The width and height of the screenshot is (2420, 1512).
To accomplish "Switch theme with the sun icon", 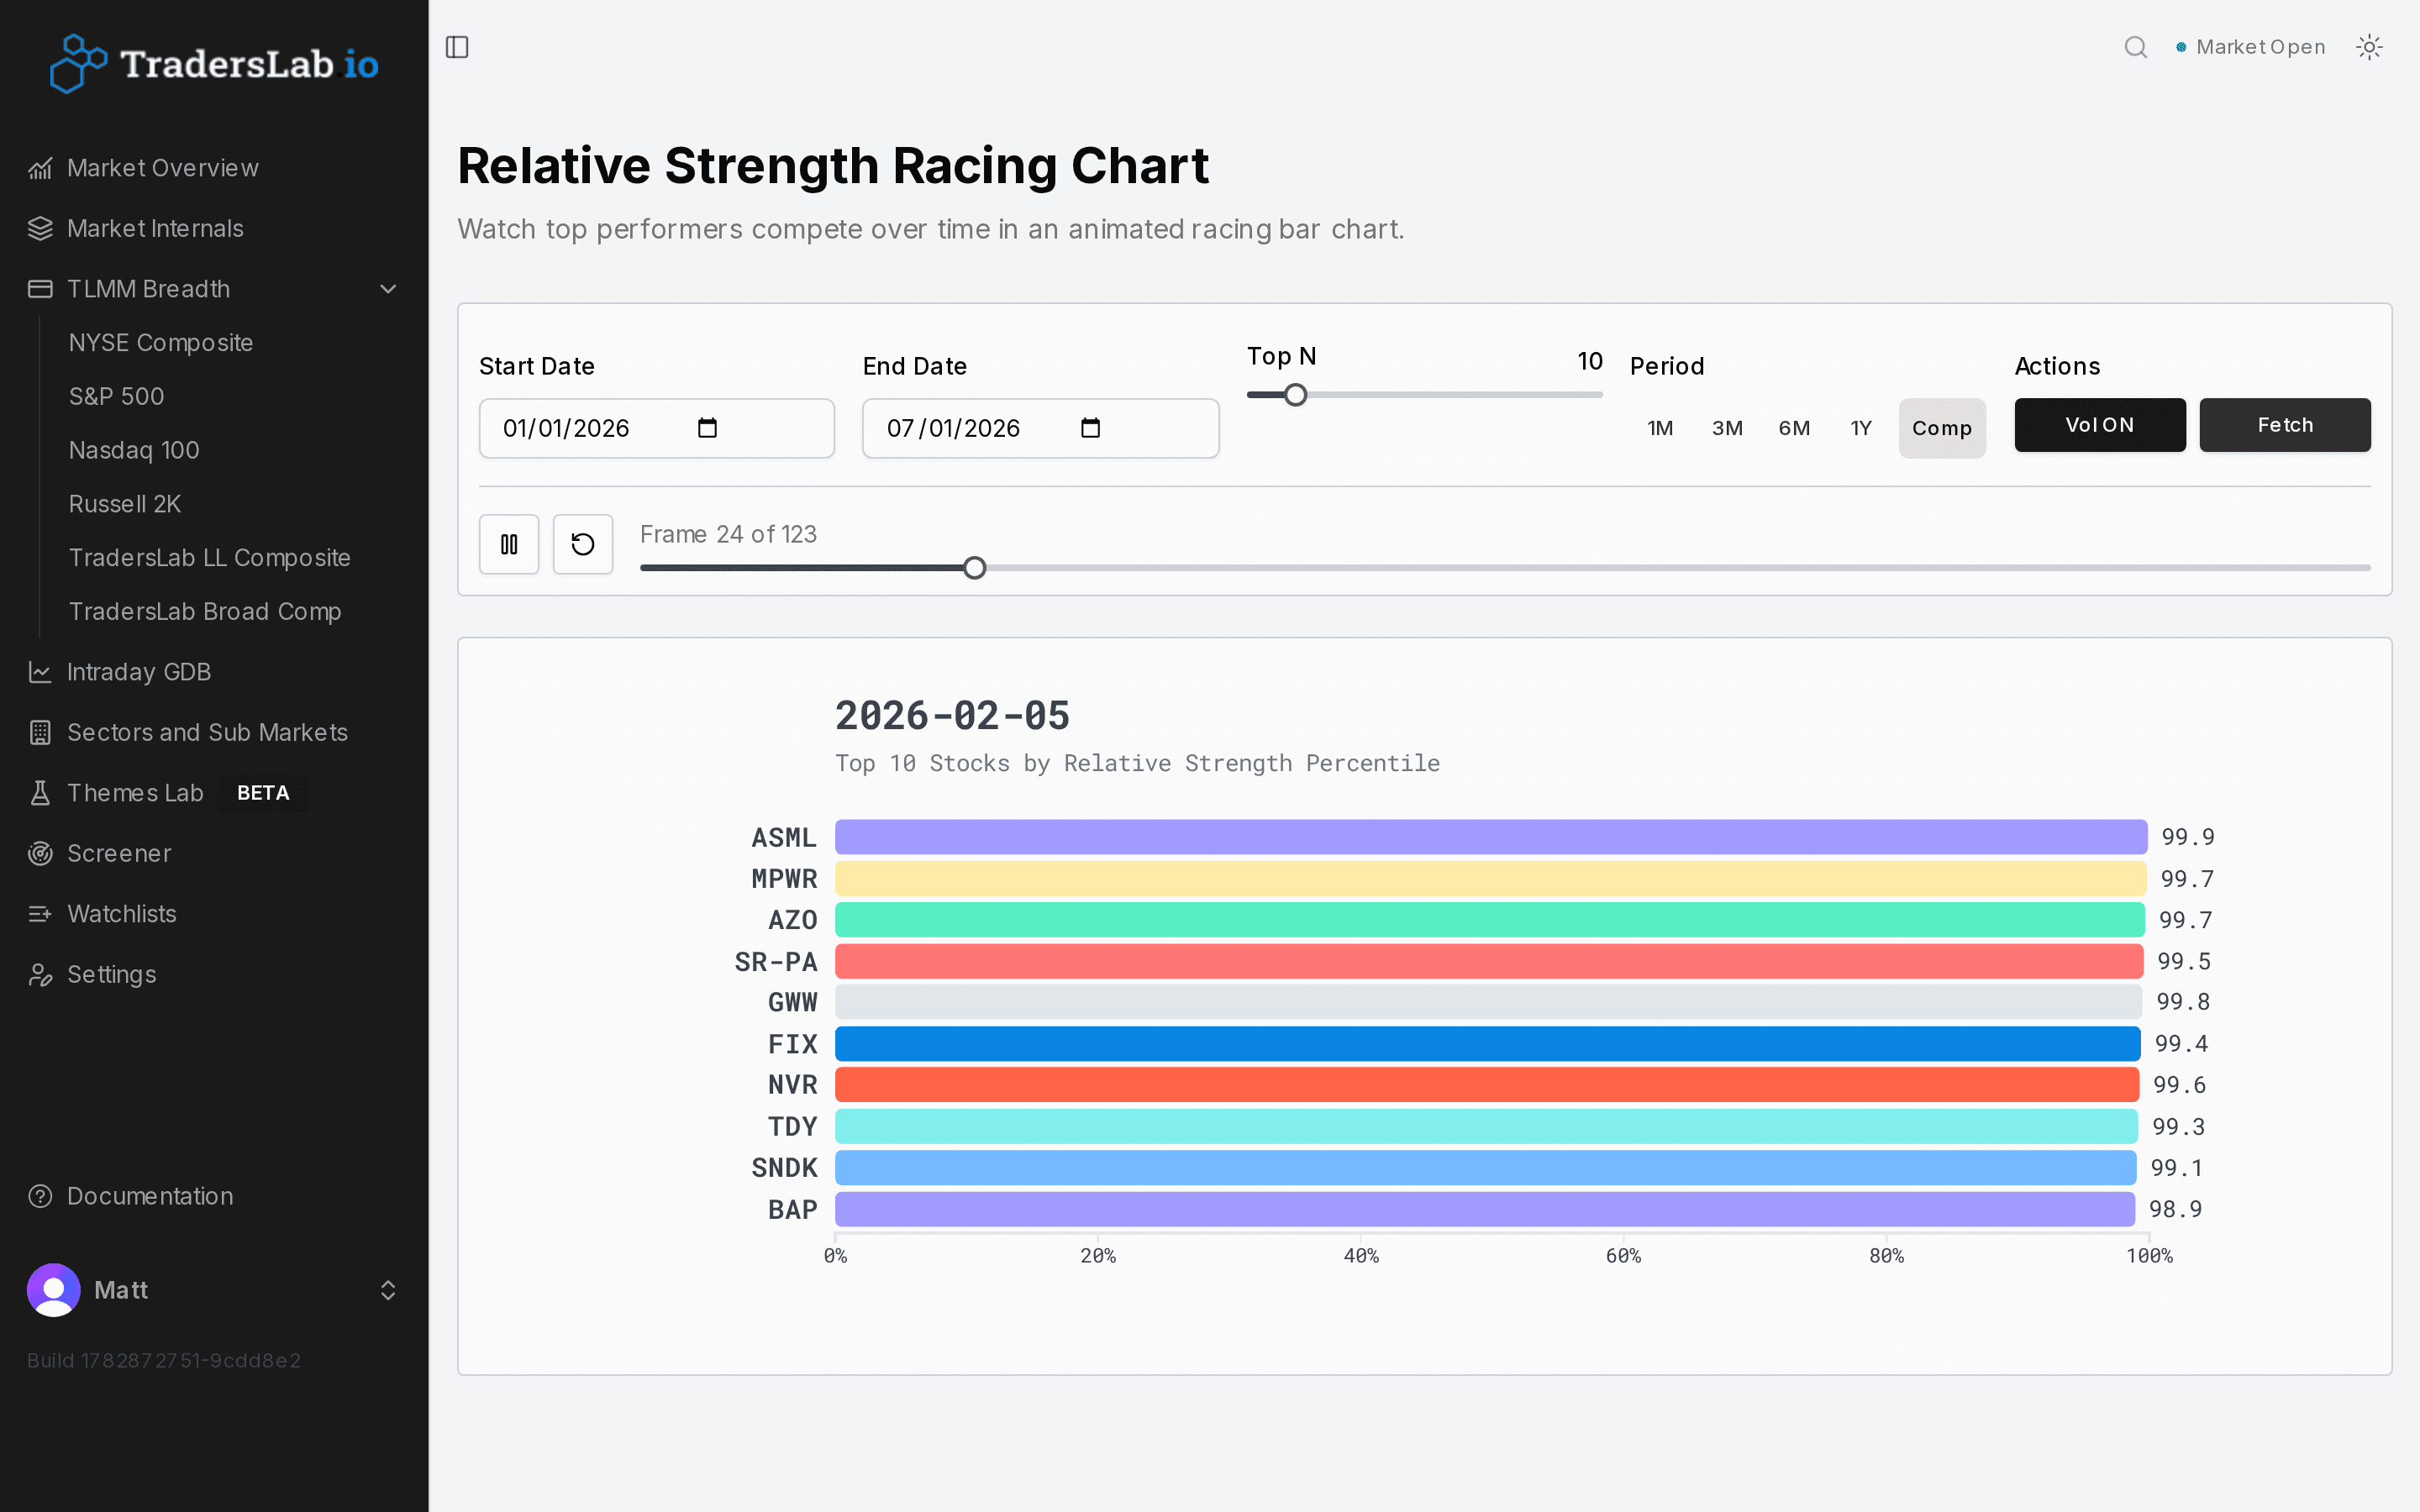I will (2369, 47).
